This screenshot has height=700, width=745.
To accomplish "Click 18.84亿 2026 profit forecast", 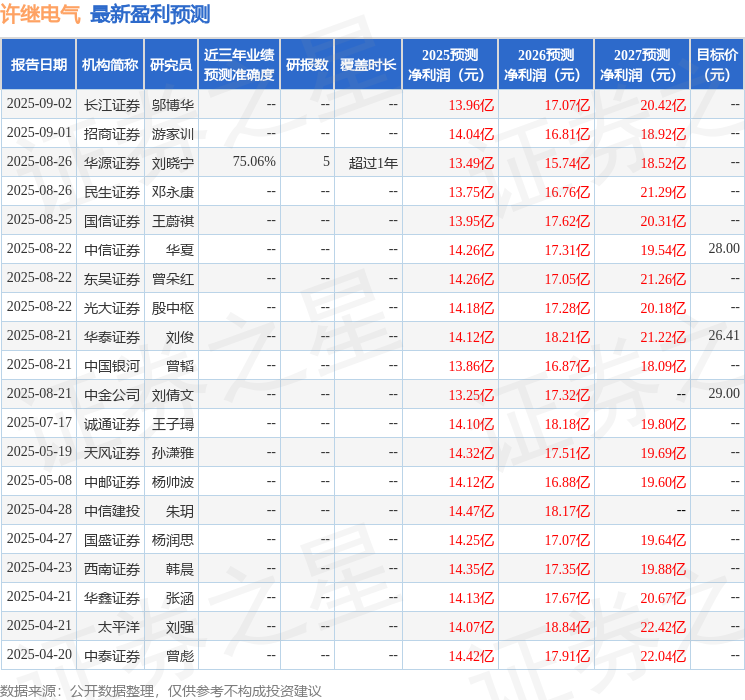I will pos(567,627).
